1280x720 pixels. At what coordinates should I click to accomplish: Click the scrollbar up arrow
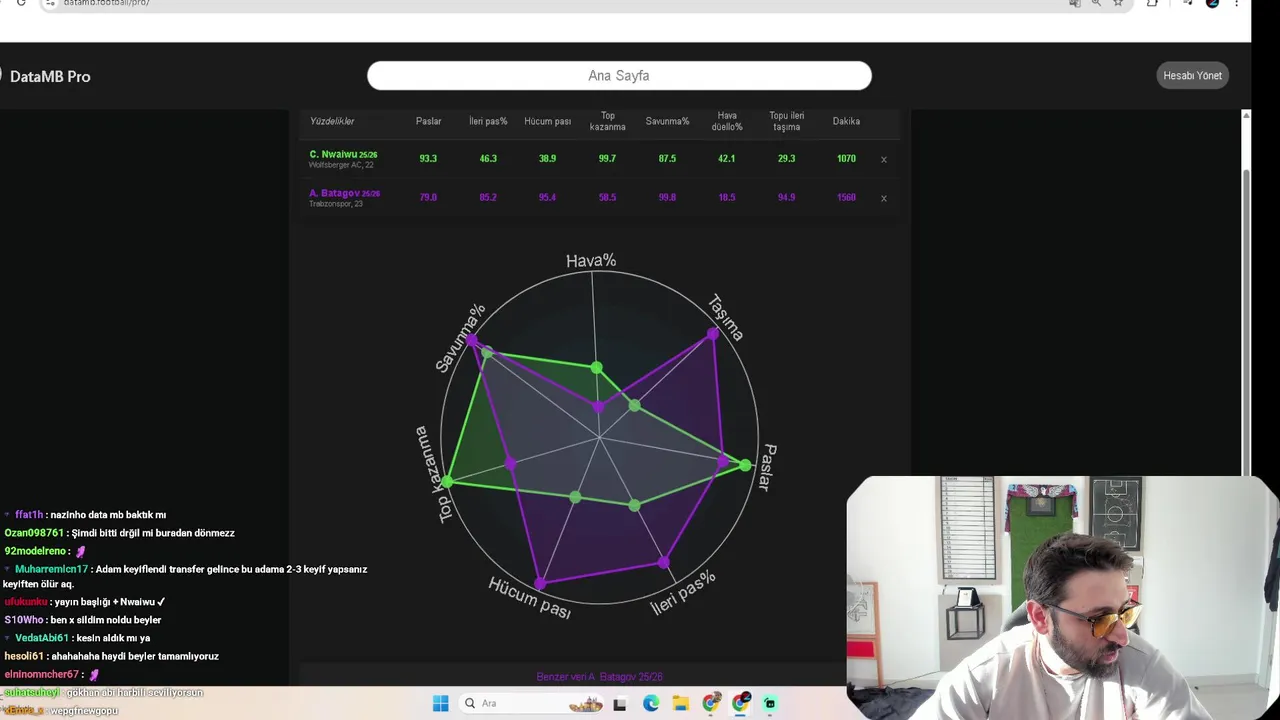pyautogui.click(x=1245, y=116)
